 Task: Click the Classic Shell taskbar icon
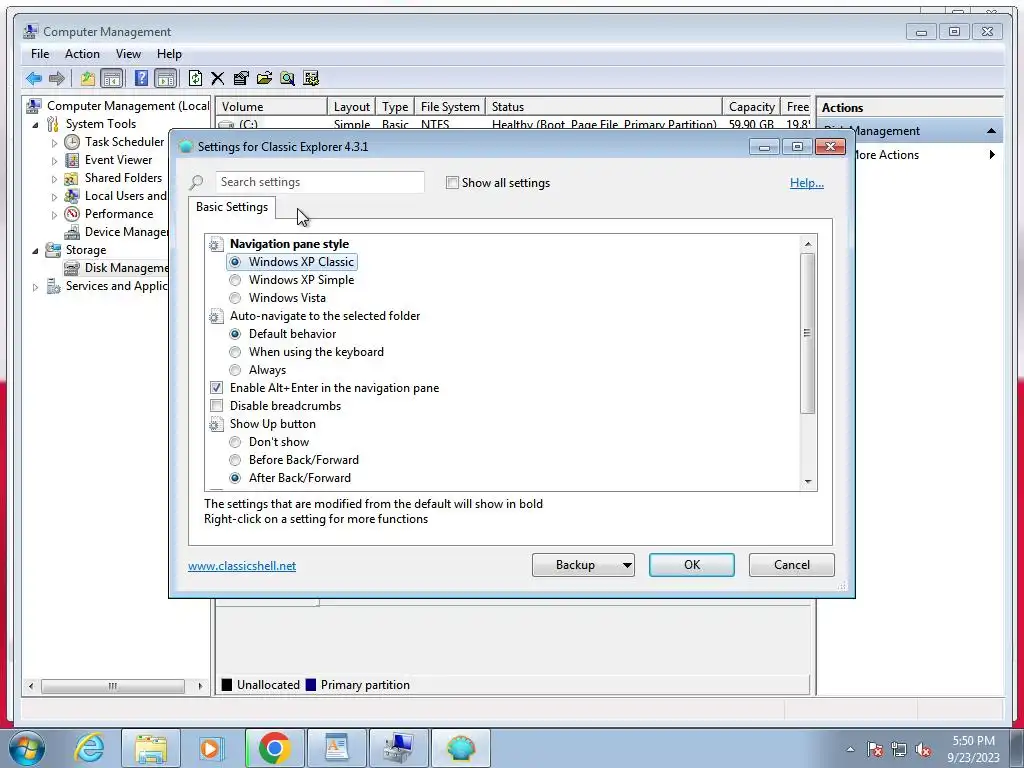pos(461,748)
